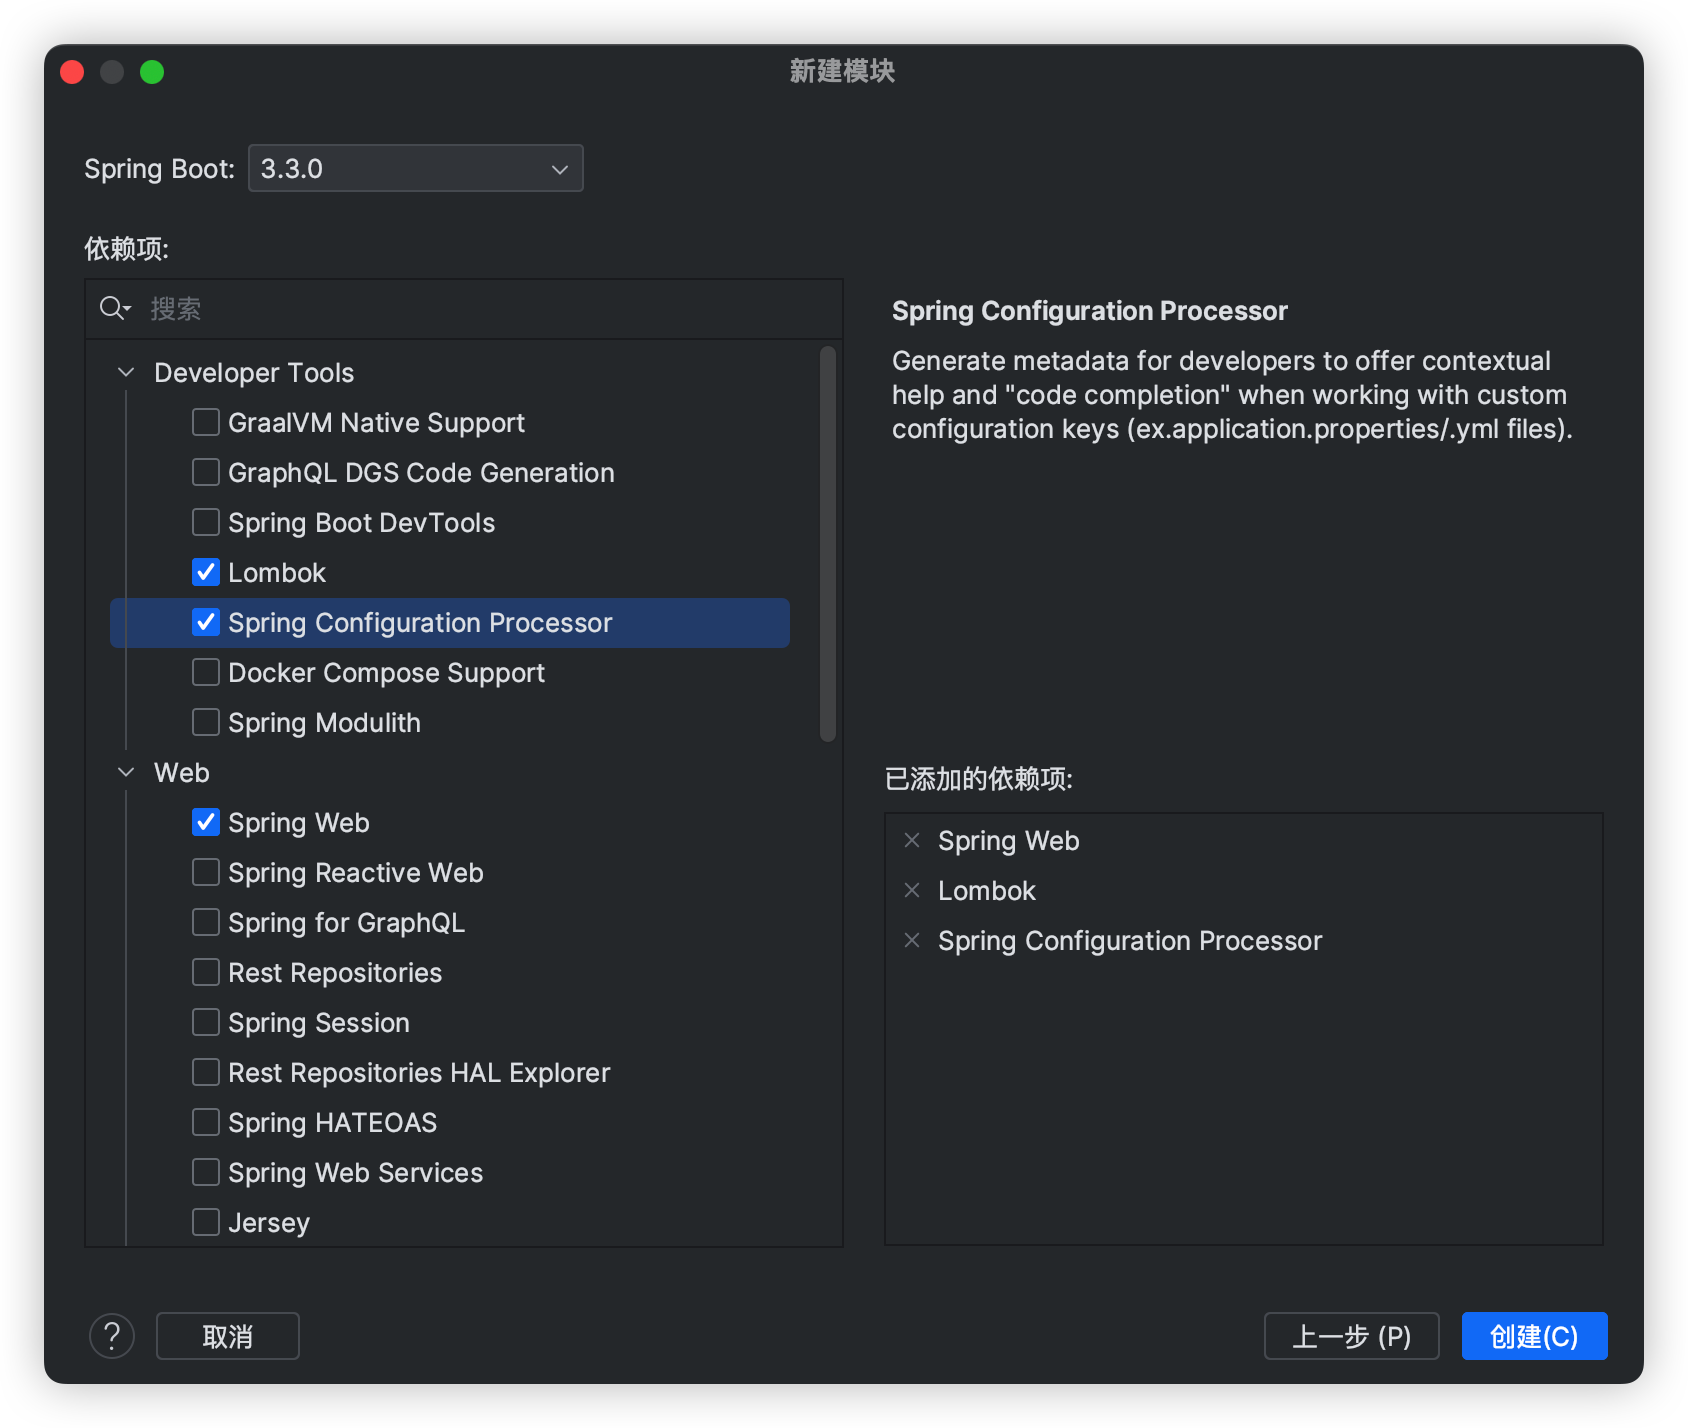
Task: Focus the 搜索 dependency search field
Action: (x=464, y=308)
